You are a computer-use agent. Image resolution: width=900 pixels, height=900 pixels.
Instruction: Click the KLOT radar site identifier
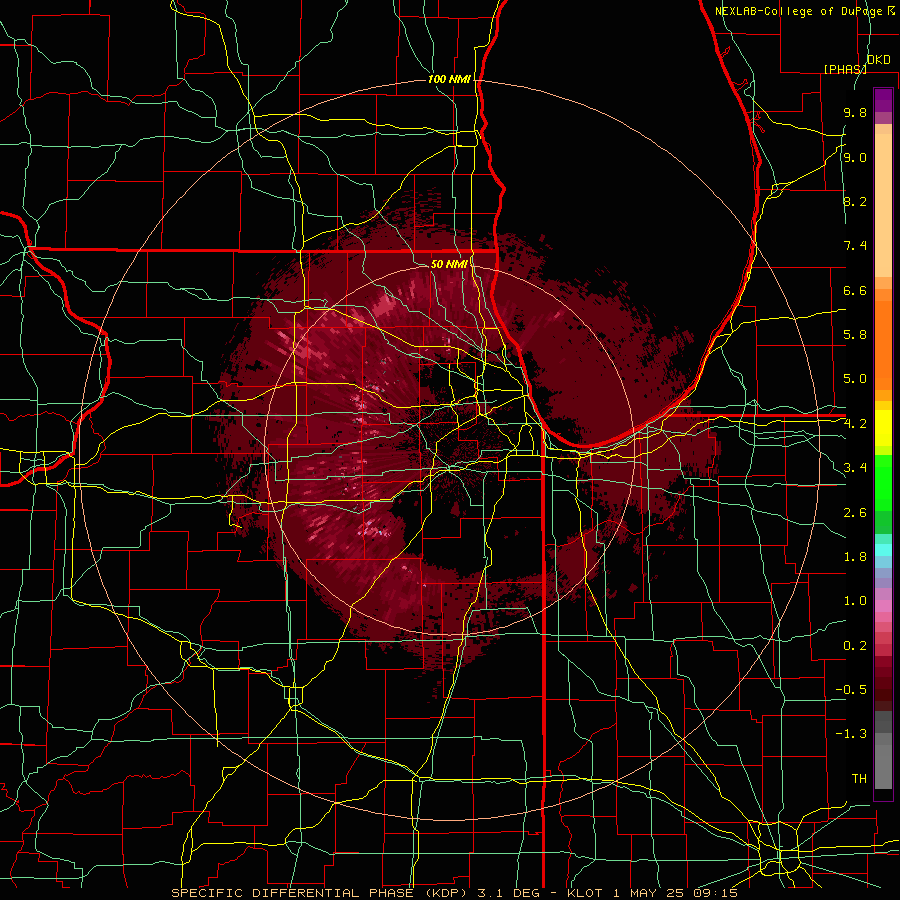pyautogui.click(x=584, y=893)
